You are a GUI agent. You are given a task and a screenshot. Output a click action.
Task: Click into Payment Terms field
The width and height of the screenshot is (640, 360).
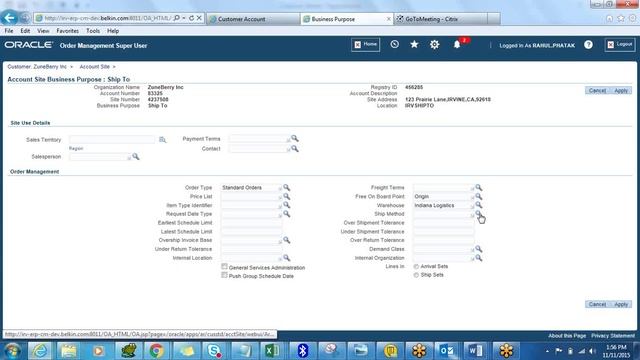pyautogui.click(x=259, y=139)
